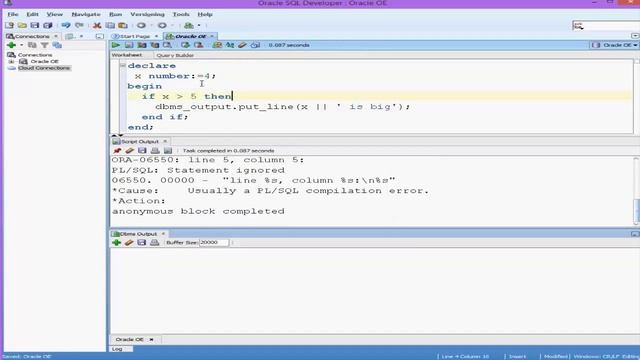Screen dimensions: 640x360
Task: Click the Open folder icon in main toolbar
Action: pyautogui.click(x=22, y=25)
